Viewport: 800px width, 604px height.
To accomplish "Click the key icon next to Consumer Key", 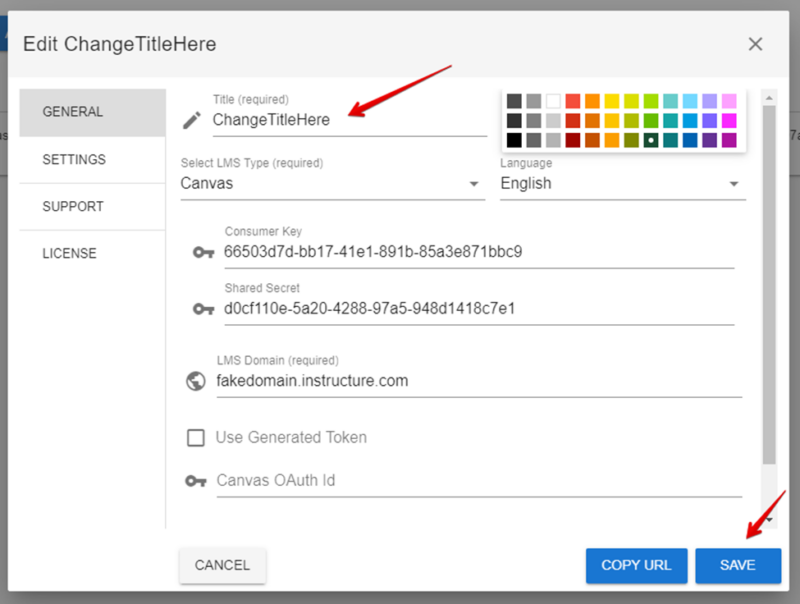I will click(203, 253).
